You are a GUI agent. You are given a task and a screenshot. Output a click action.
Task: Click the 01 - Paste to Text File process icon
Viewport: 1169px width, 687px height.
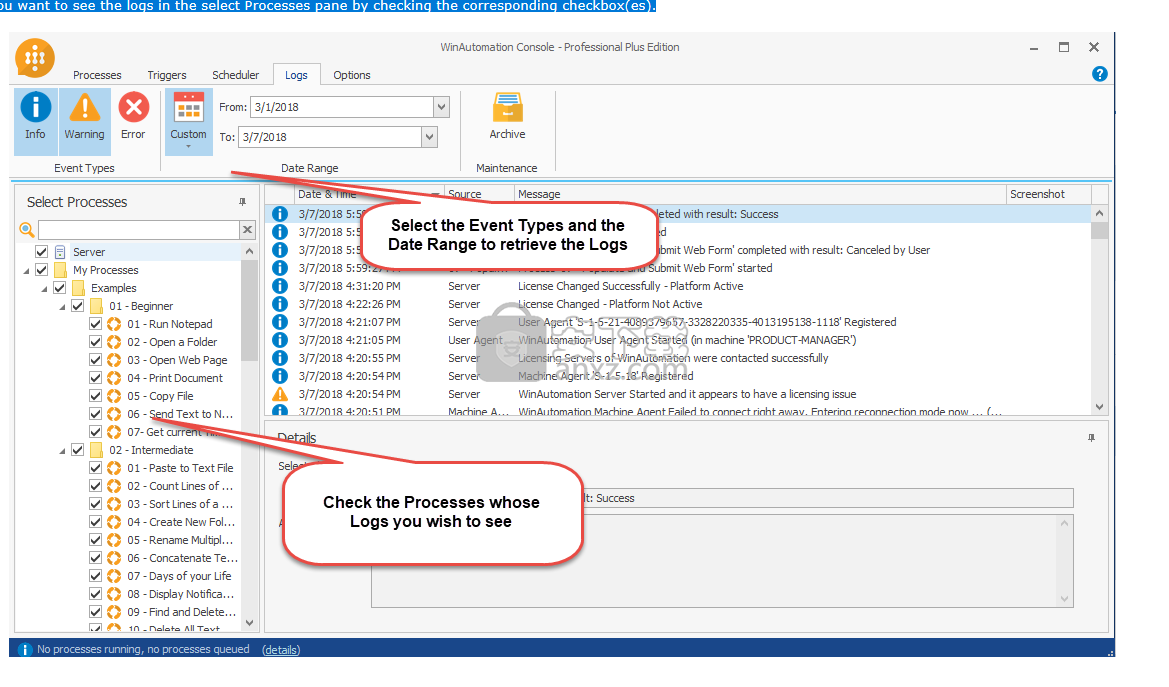click(x=114, y=468)
